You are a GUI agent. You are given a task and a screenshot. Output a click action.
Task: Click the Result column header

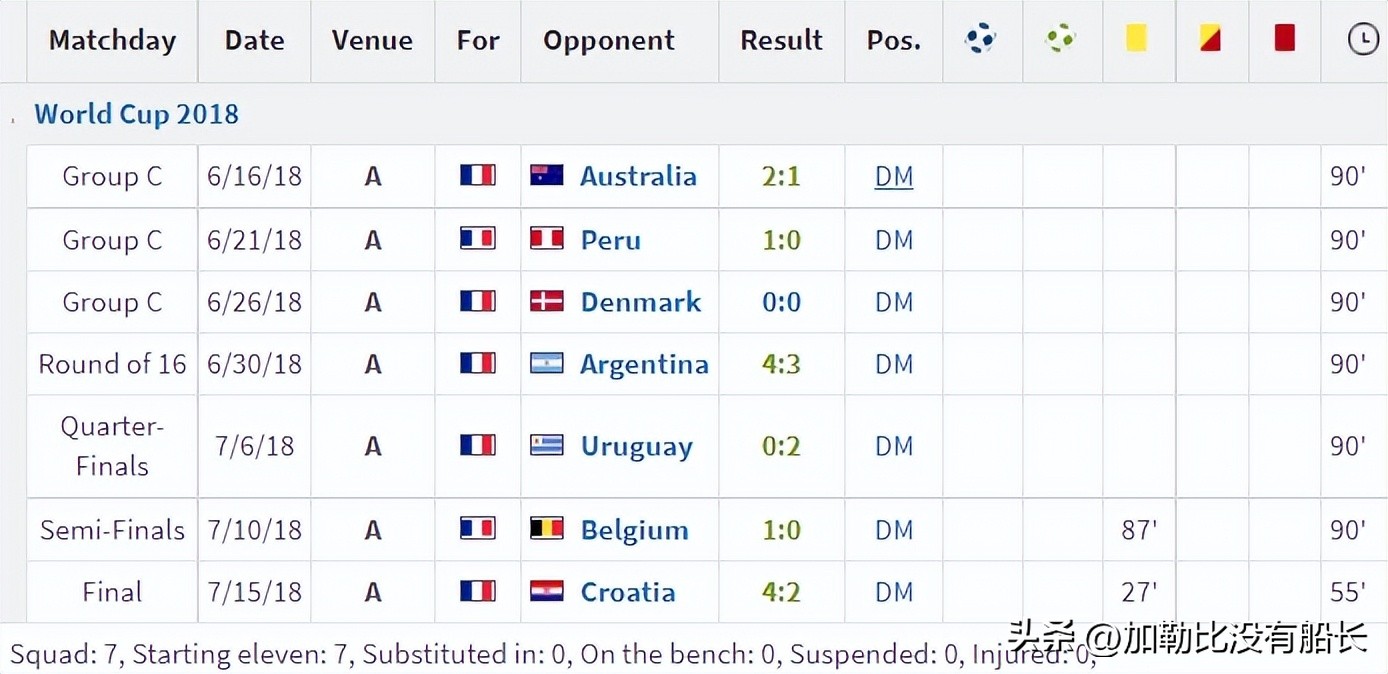[781, 40]
